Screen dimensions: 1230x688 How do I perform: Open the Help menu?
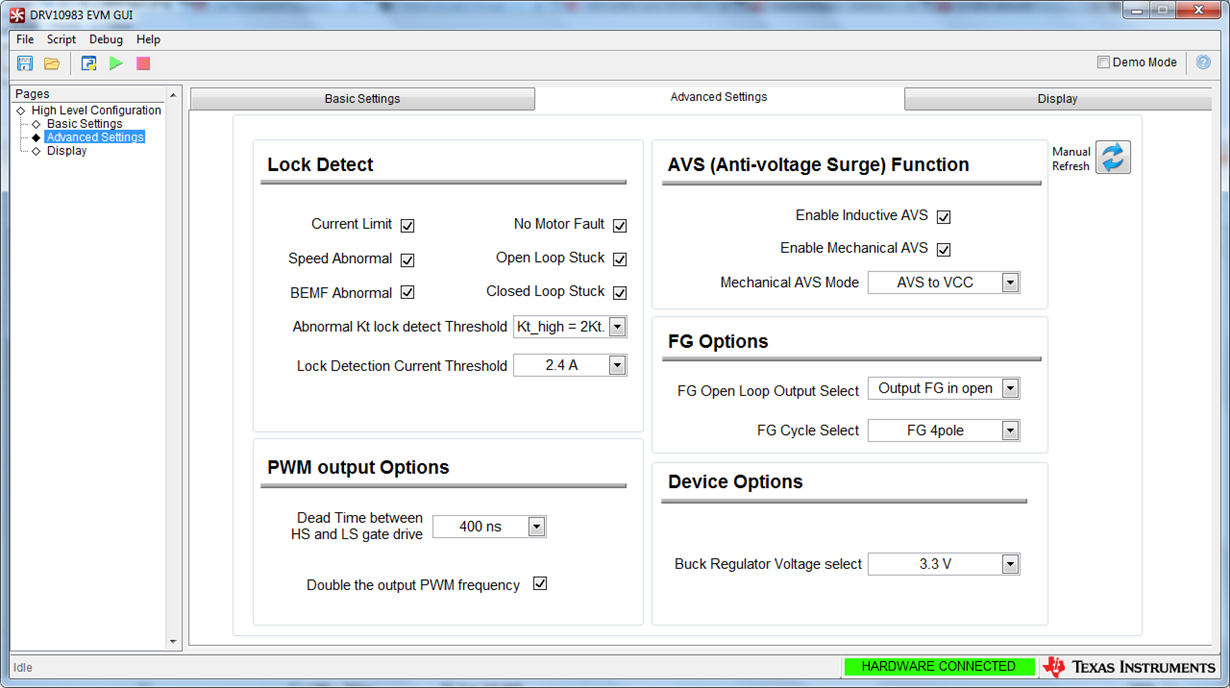coord(148,39)
